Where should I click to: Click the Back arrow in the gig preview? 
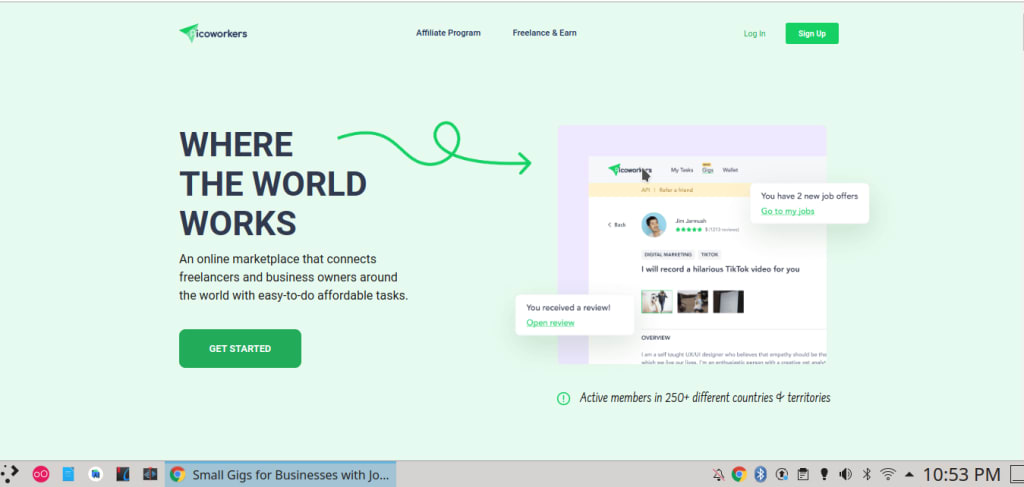616,225
